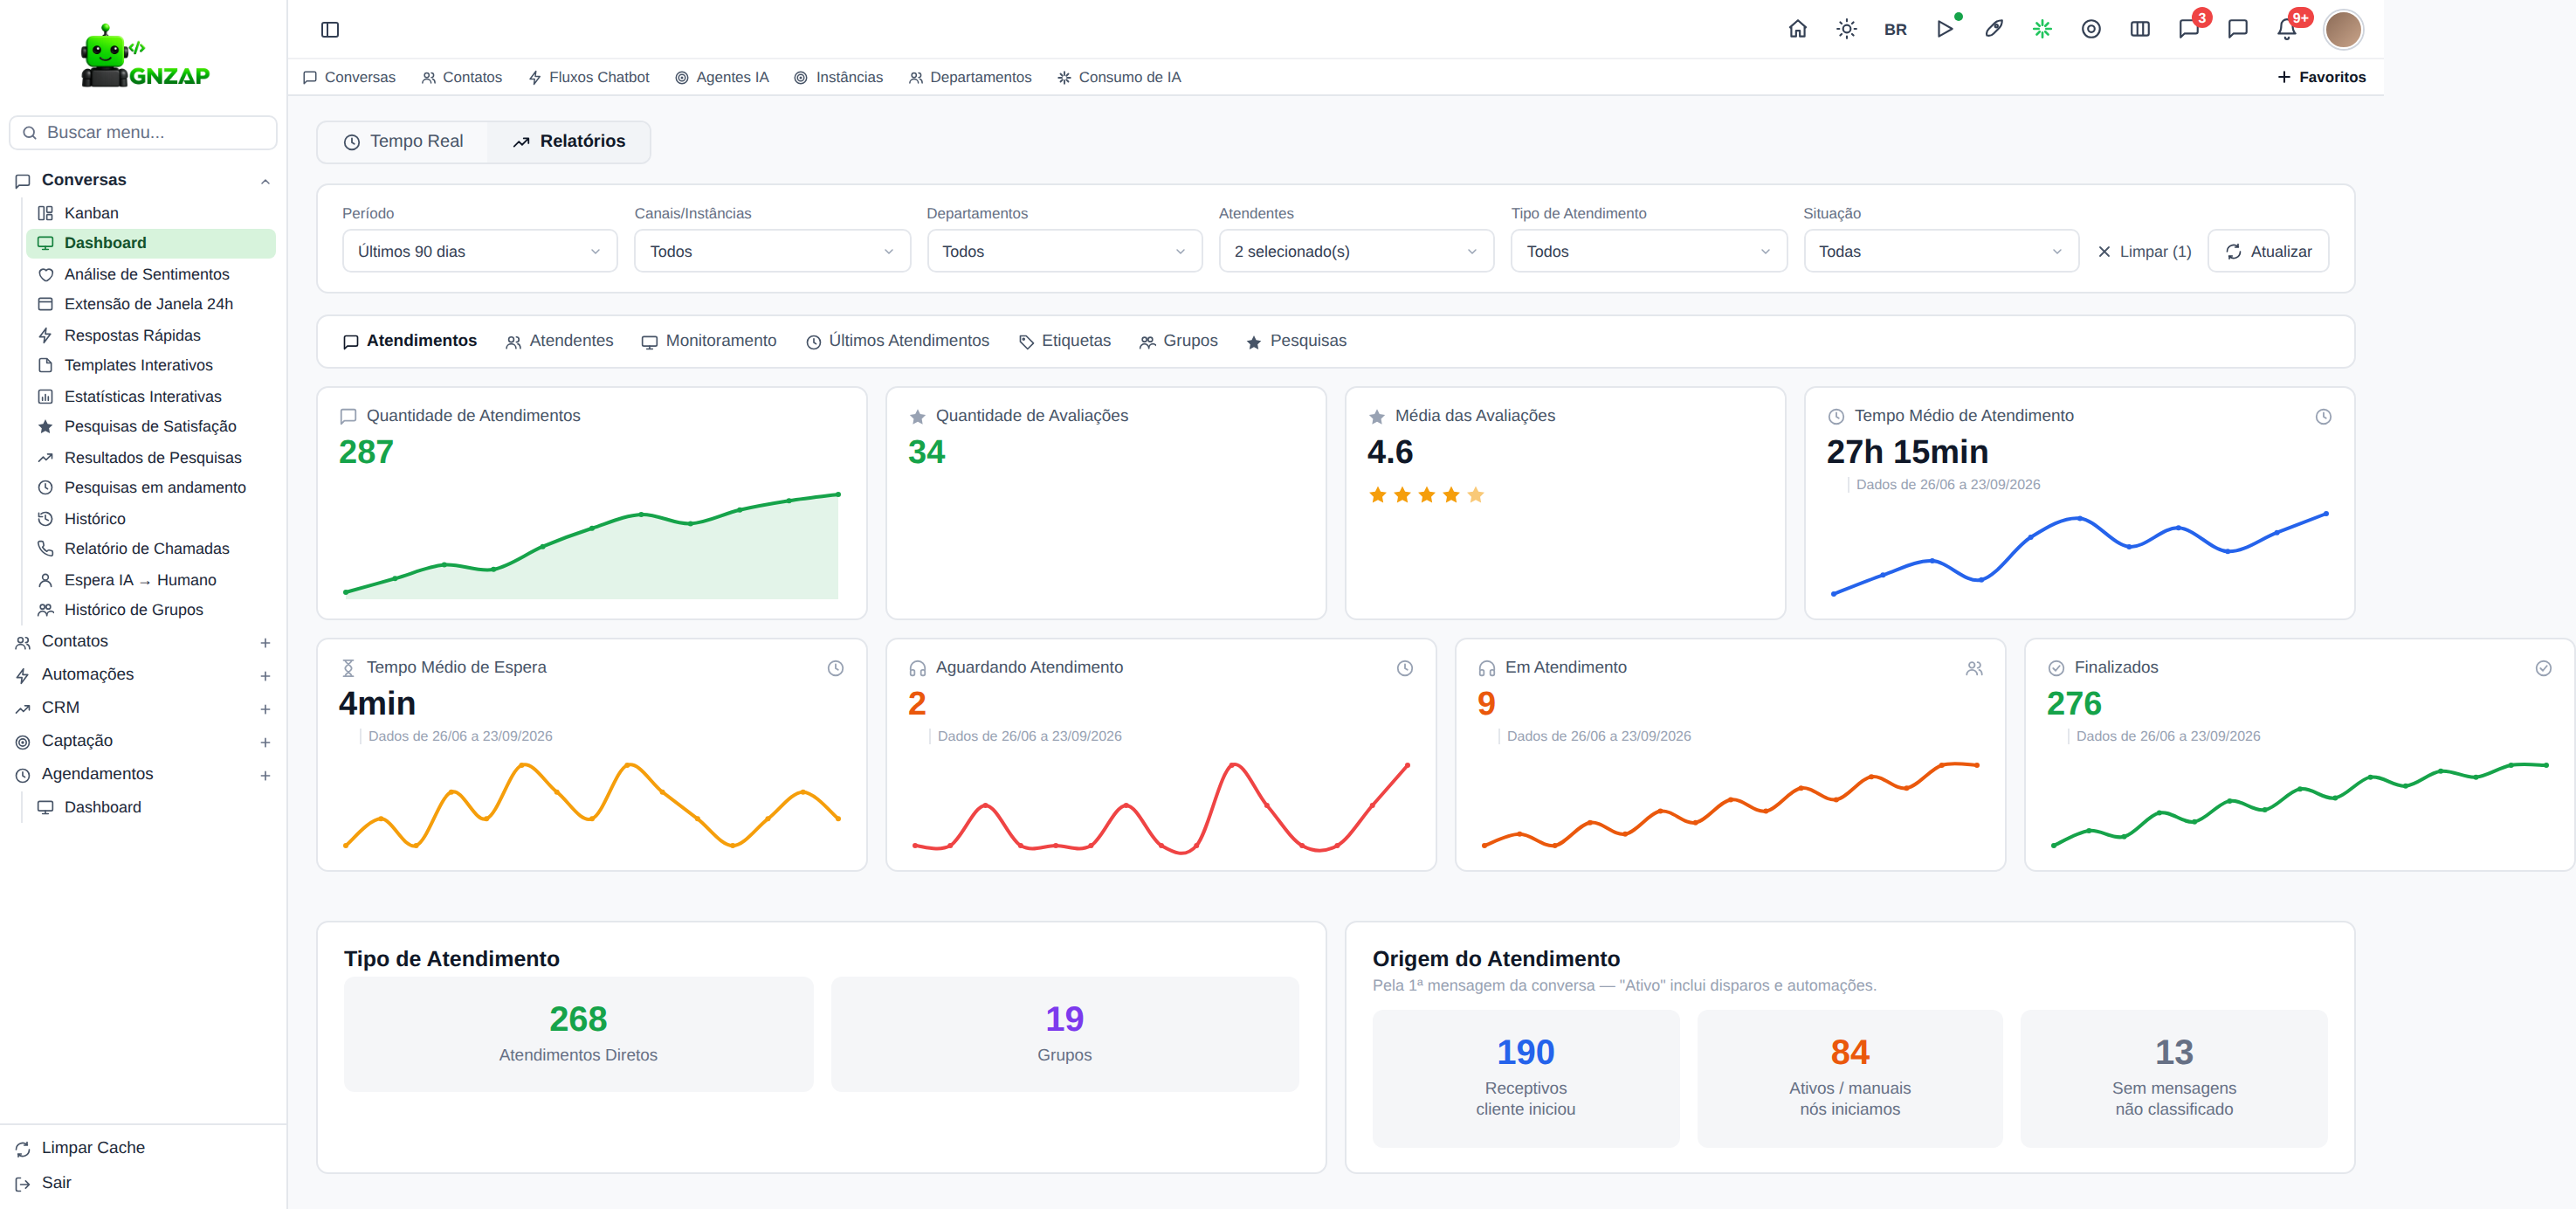Toggle light/dark theme sun icon
This screenshot has height=1209, width=2576.
pyautogui.click(x=1846, y=29)
